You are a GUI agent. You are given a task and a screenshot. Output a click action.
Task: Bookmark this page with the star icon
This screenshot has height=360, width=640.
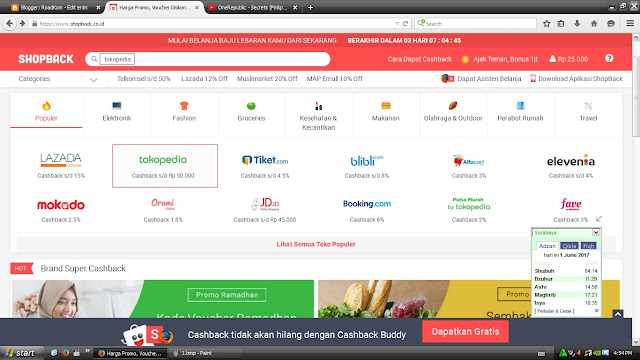547,24
